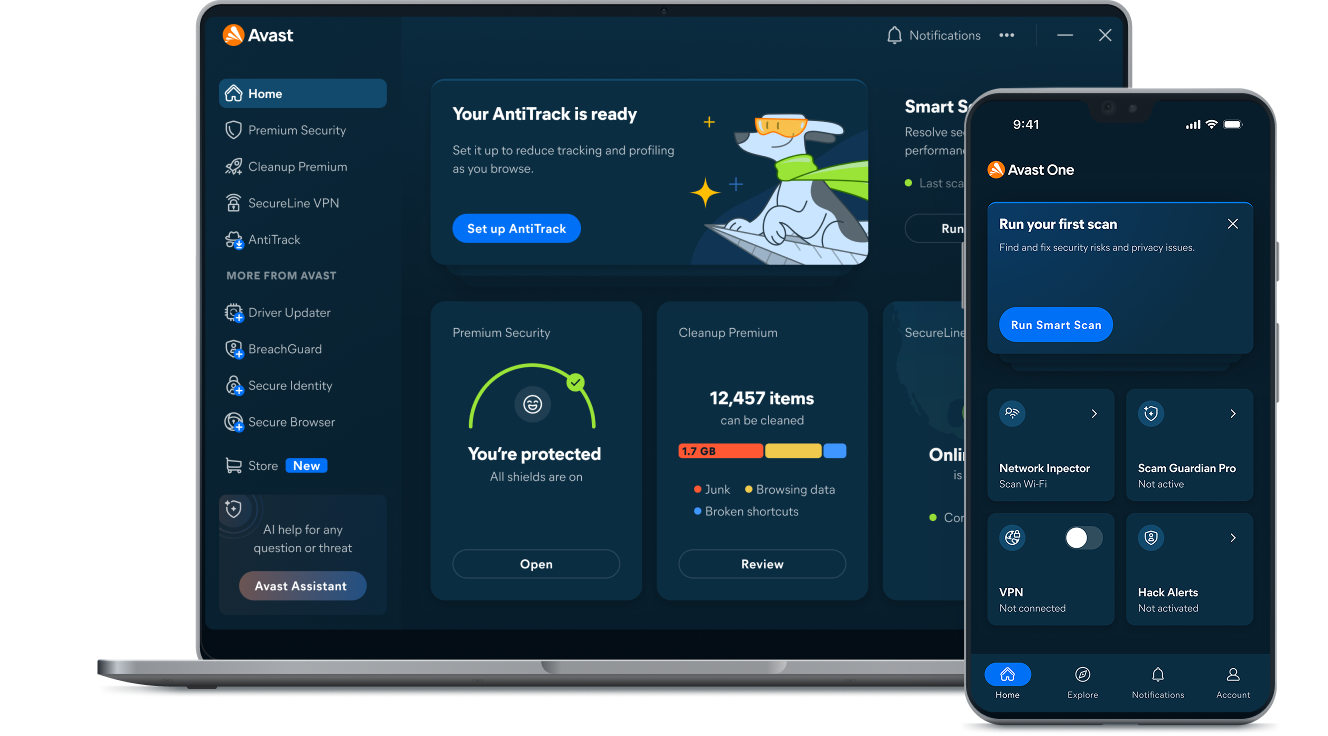Click the Scam Guardian Pro shield icon

click(1150, 413)
